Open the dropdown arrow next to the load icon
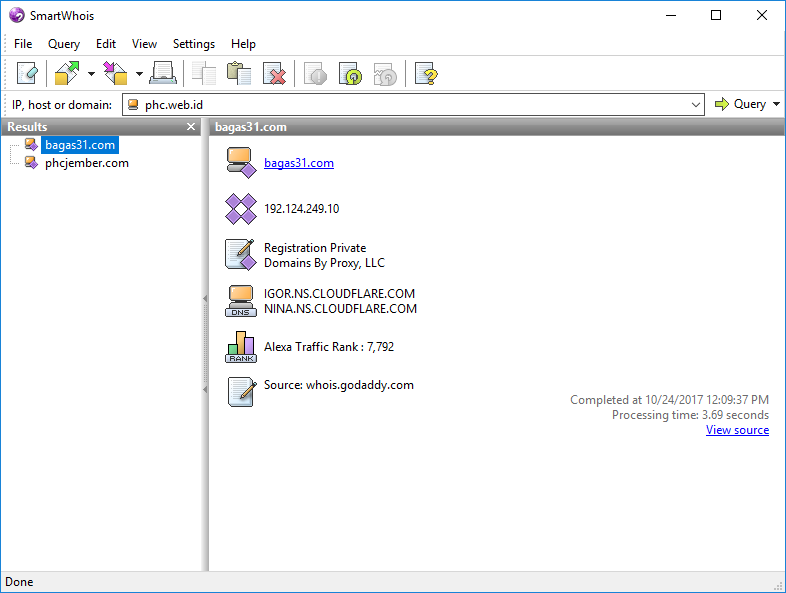The height and width of the screenshot is (593, 786). click(91, 74)
